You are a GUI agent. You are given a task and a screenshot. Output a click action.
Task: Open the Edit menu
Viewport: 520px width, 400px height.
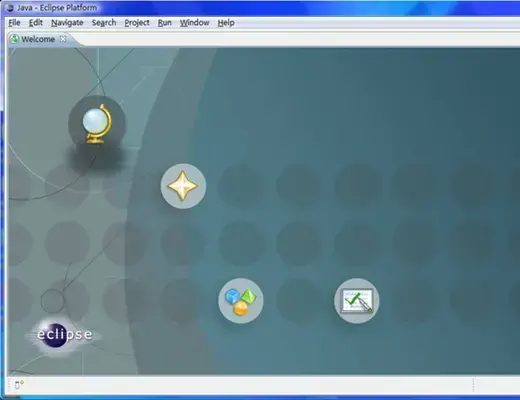pos(36,23)
